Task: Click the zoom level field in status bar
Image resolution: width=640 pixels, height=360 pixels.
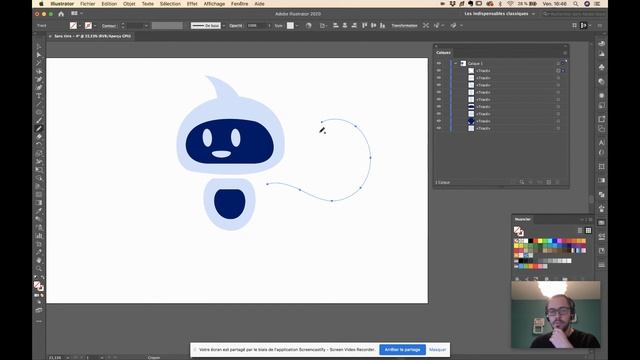Action: tap(55, 358)
